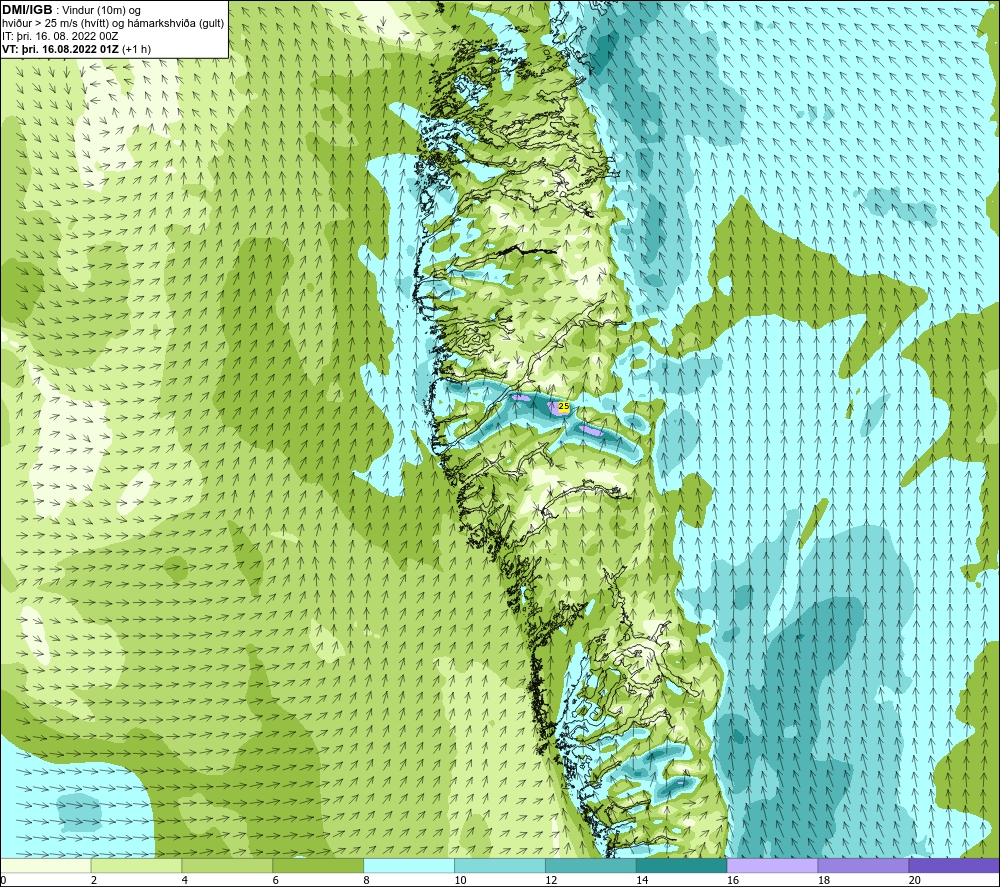Viewport: 1000px width, 887px height.
Task: Click the yellow 25 gust marker on the map
Action: tap(564, 406)
